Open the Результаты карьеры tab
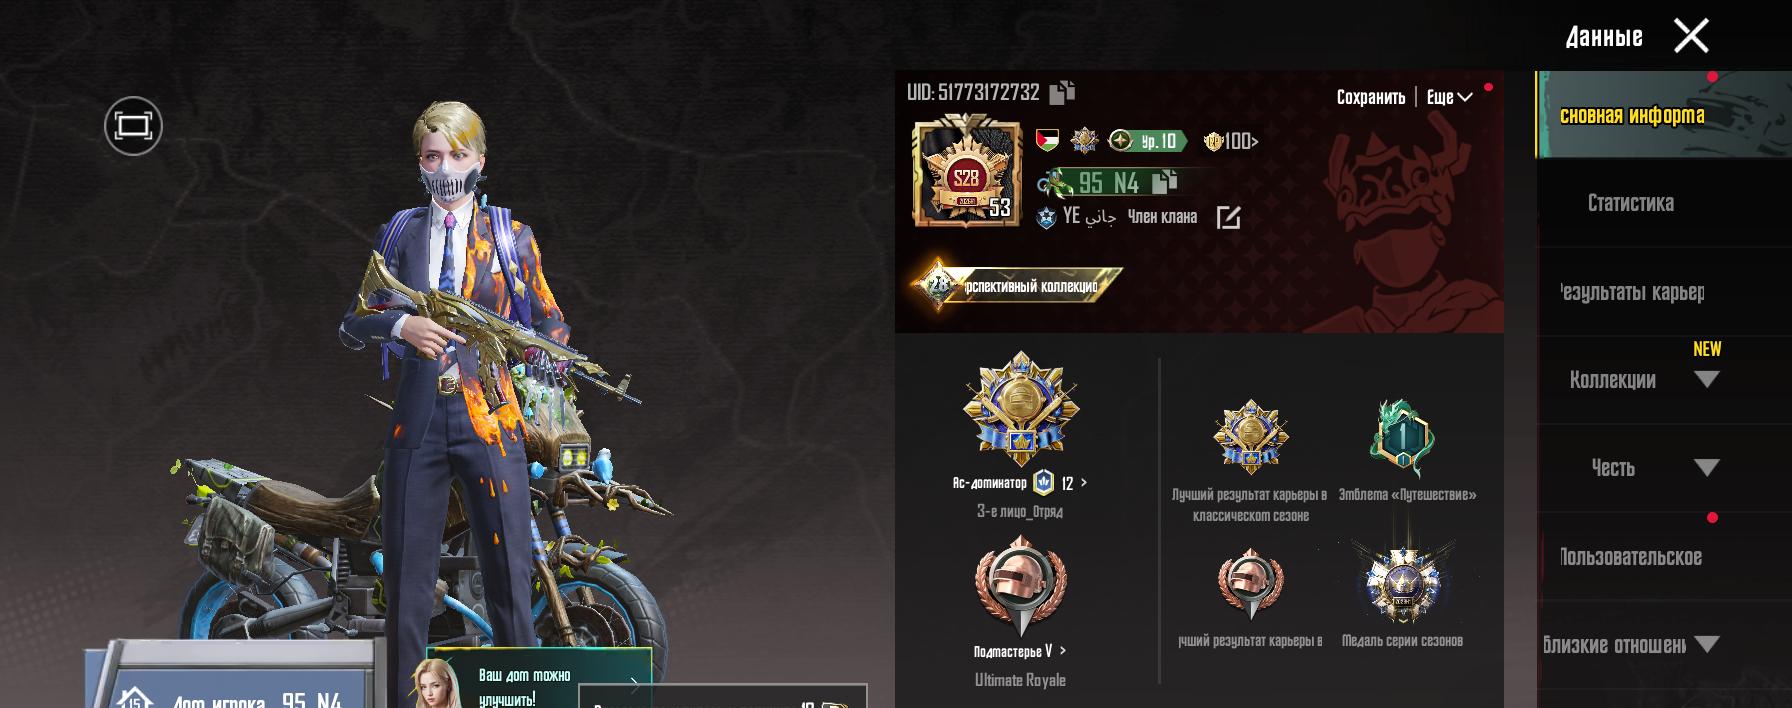 click(x=1630, y=292)
